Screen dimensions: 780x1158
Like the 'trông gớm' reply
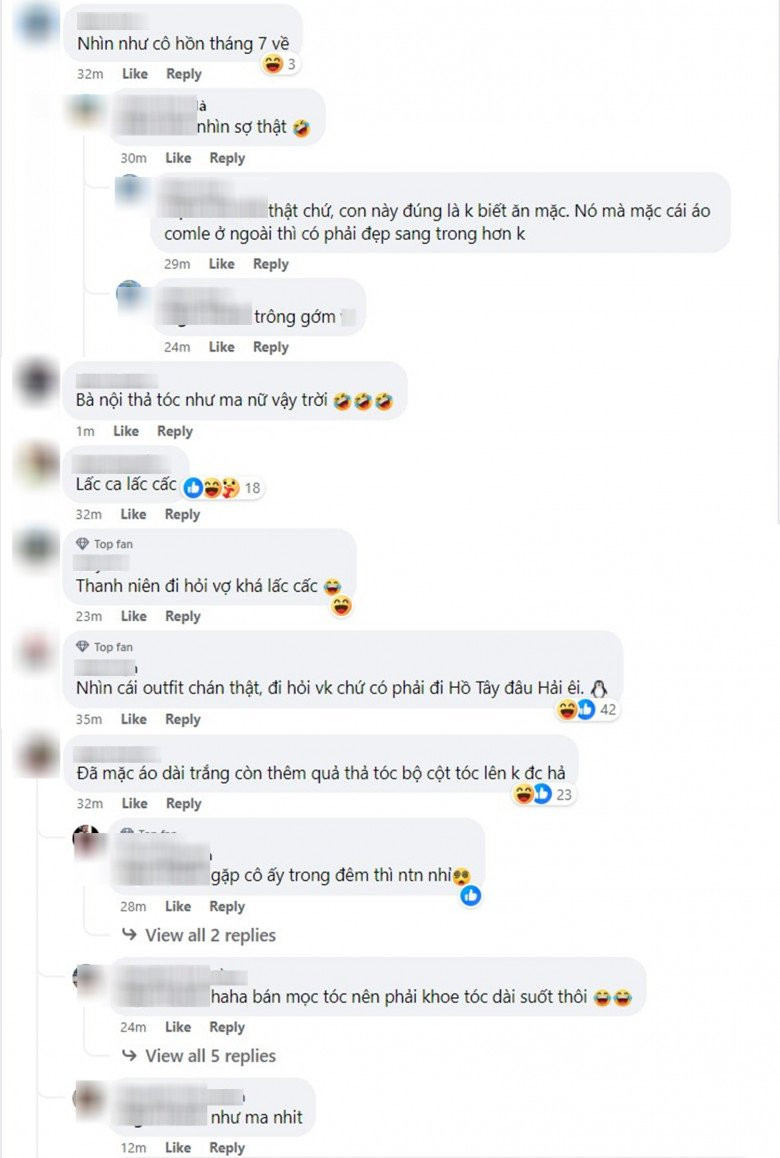pyautogui.click(x=222, y=347)
